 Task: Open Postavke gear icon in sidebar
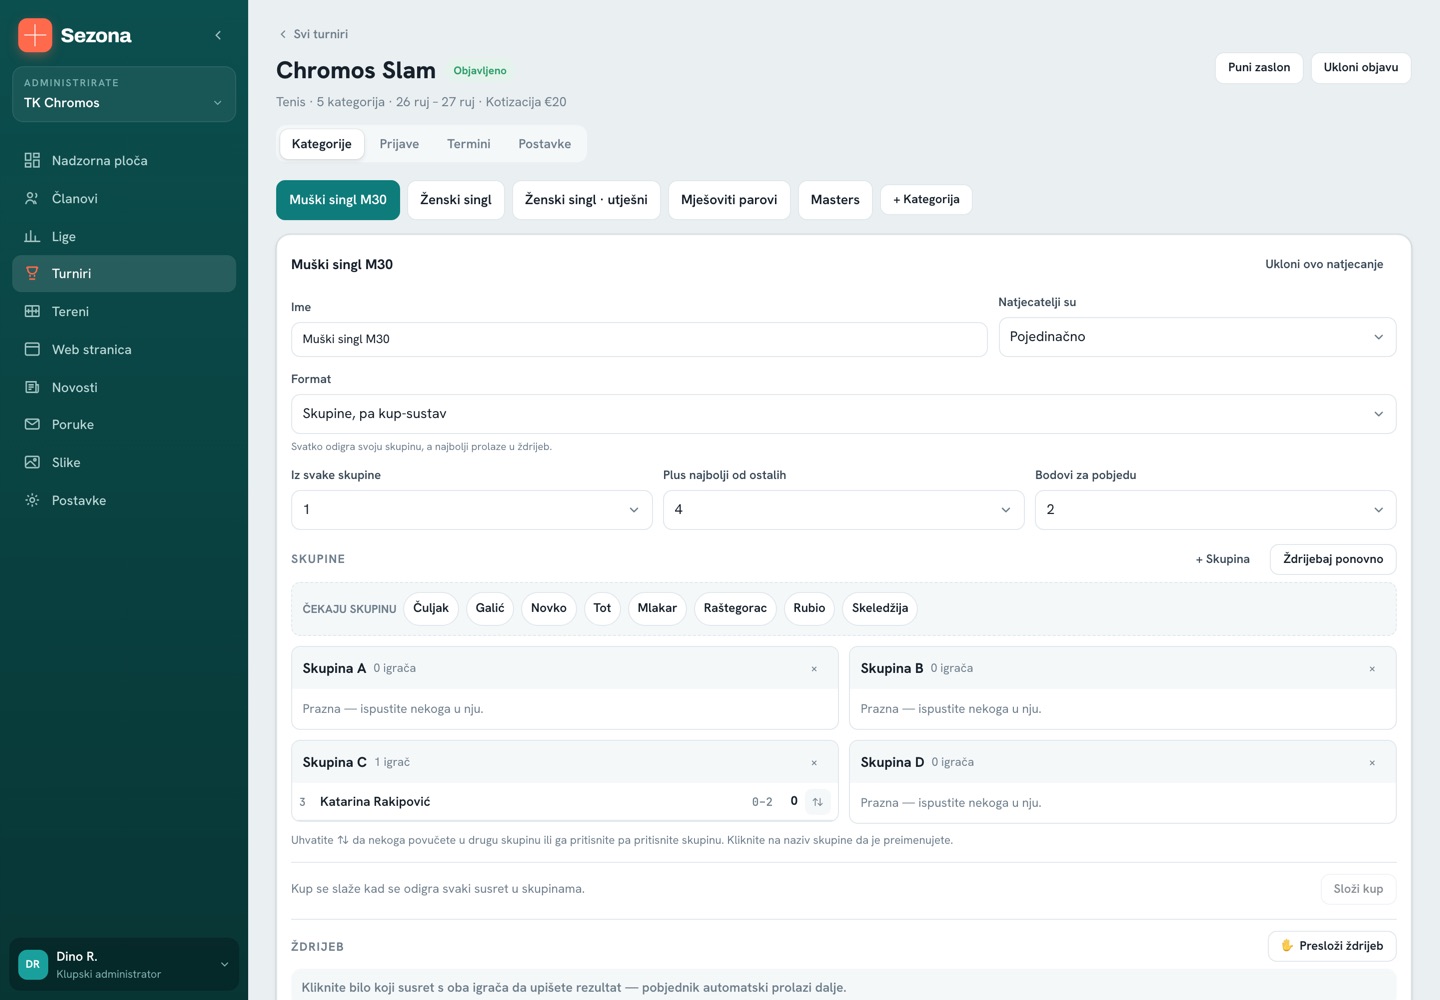point(32,501)
